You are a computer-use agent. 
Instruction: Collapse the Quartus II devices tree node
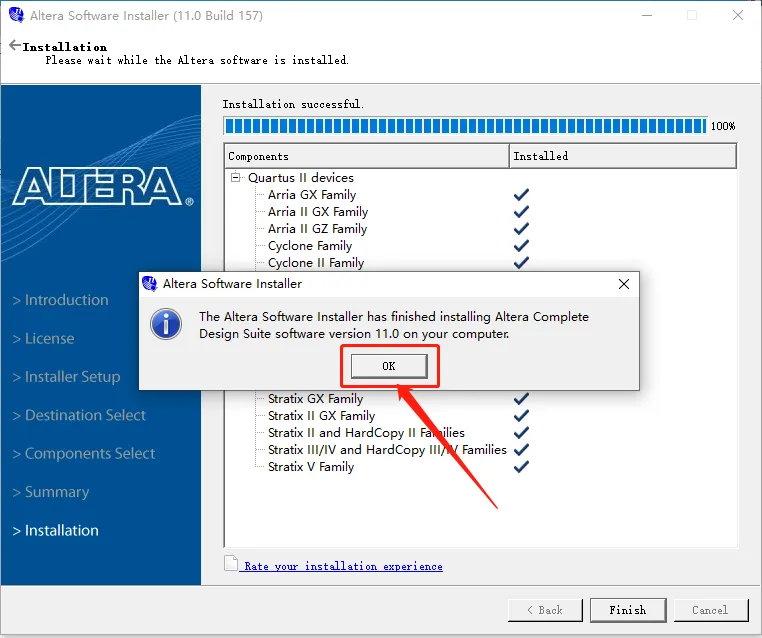(236, 177)
